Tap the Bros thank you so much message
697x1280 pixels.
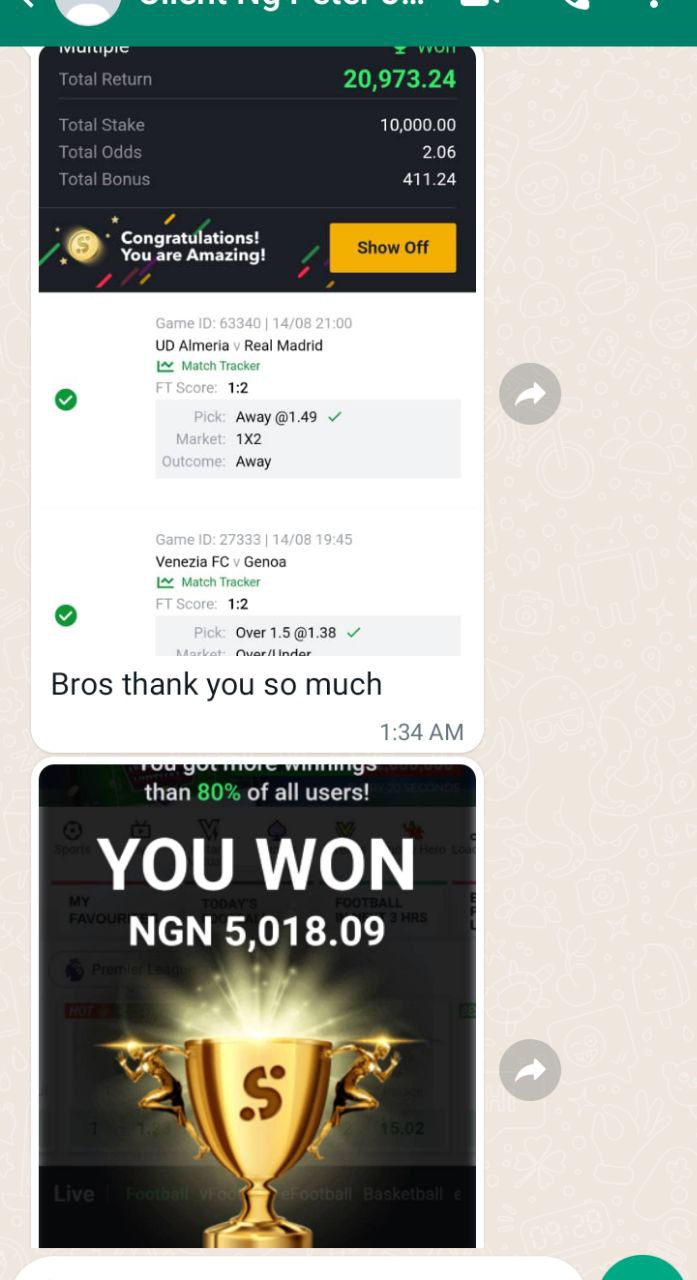pos(216,684)
